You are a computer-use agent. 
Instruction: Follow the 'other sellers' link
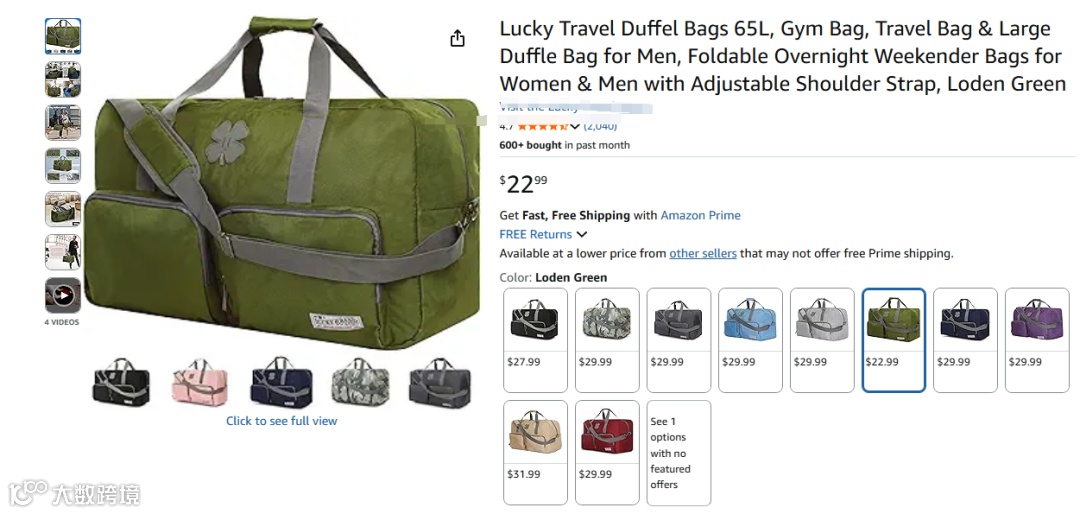click(703, 253)
